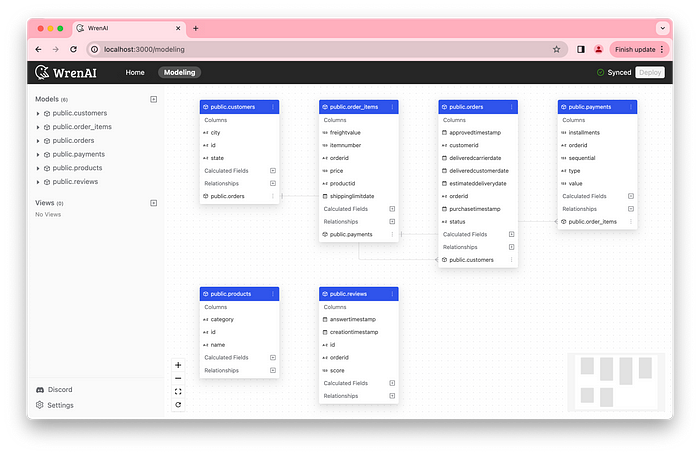Expand public.products in Models tree
Viewport: 700px width, 455px height.
coord(38,168)
